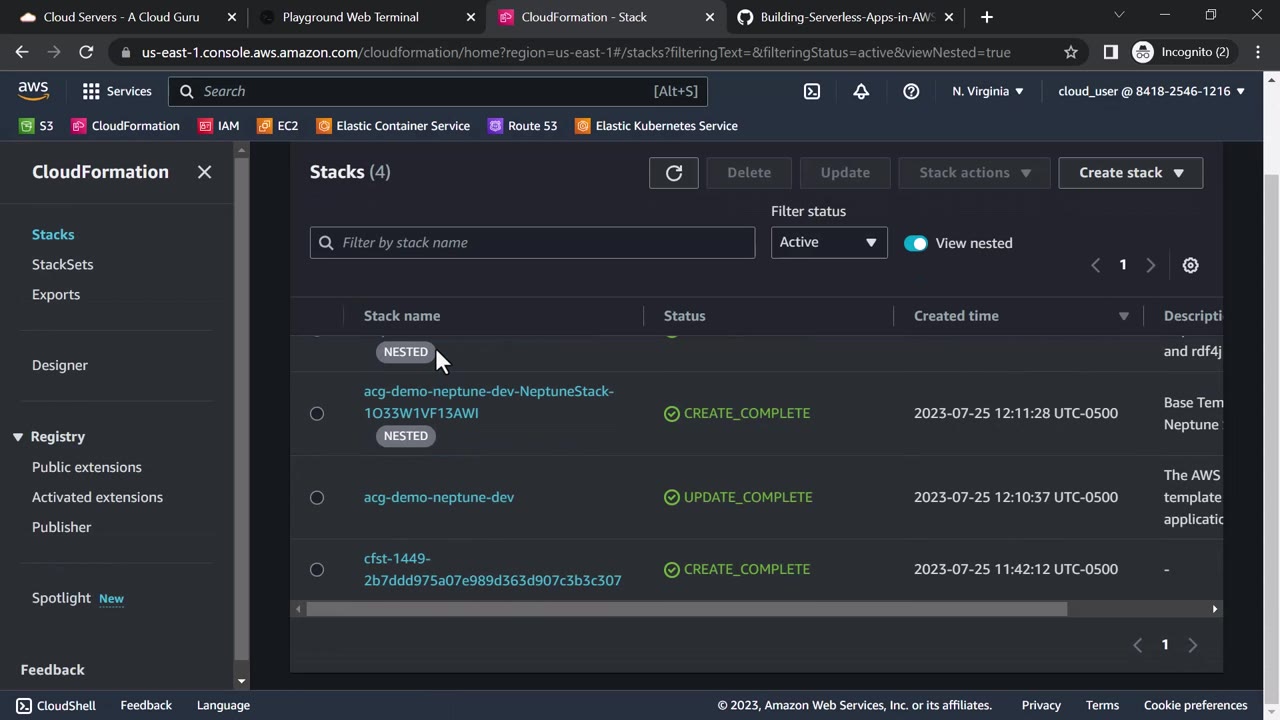The height and width of the screenshot is (720, 1280).
Task: Open Spotlight in the side navigation
Action: 61,598
